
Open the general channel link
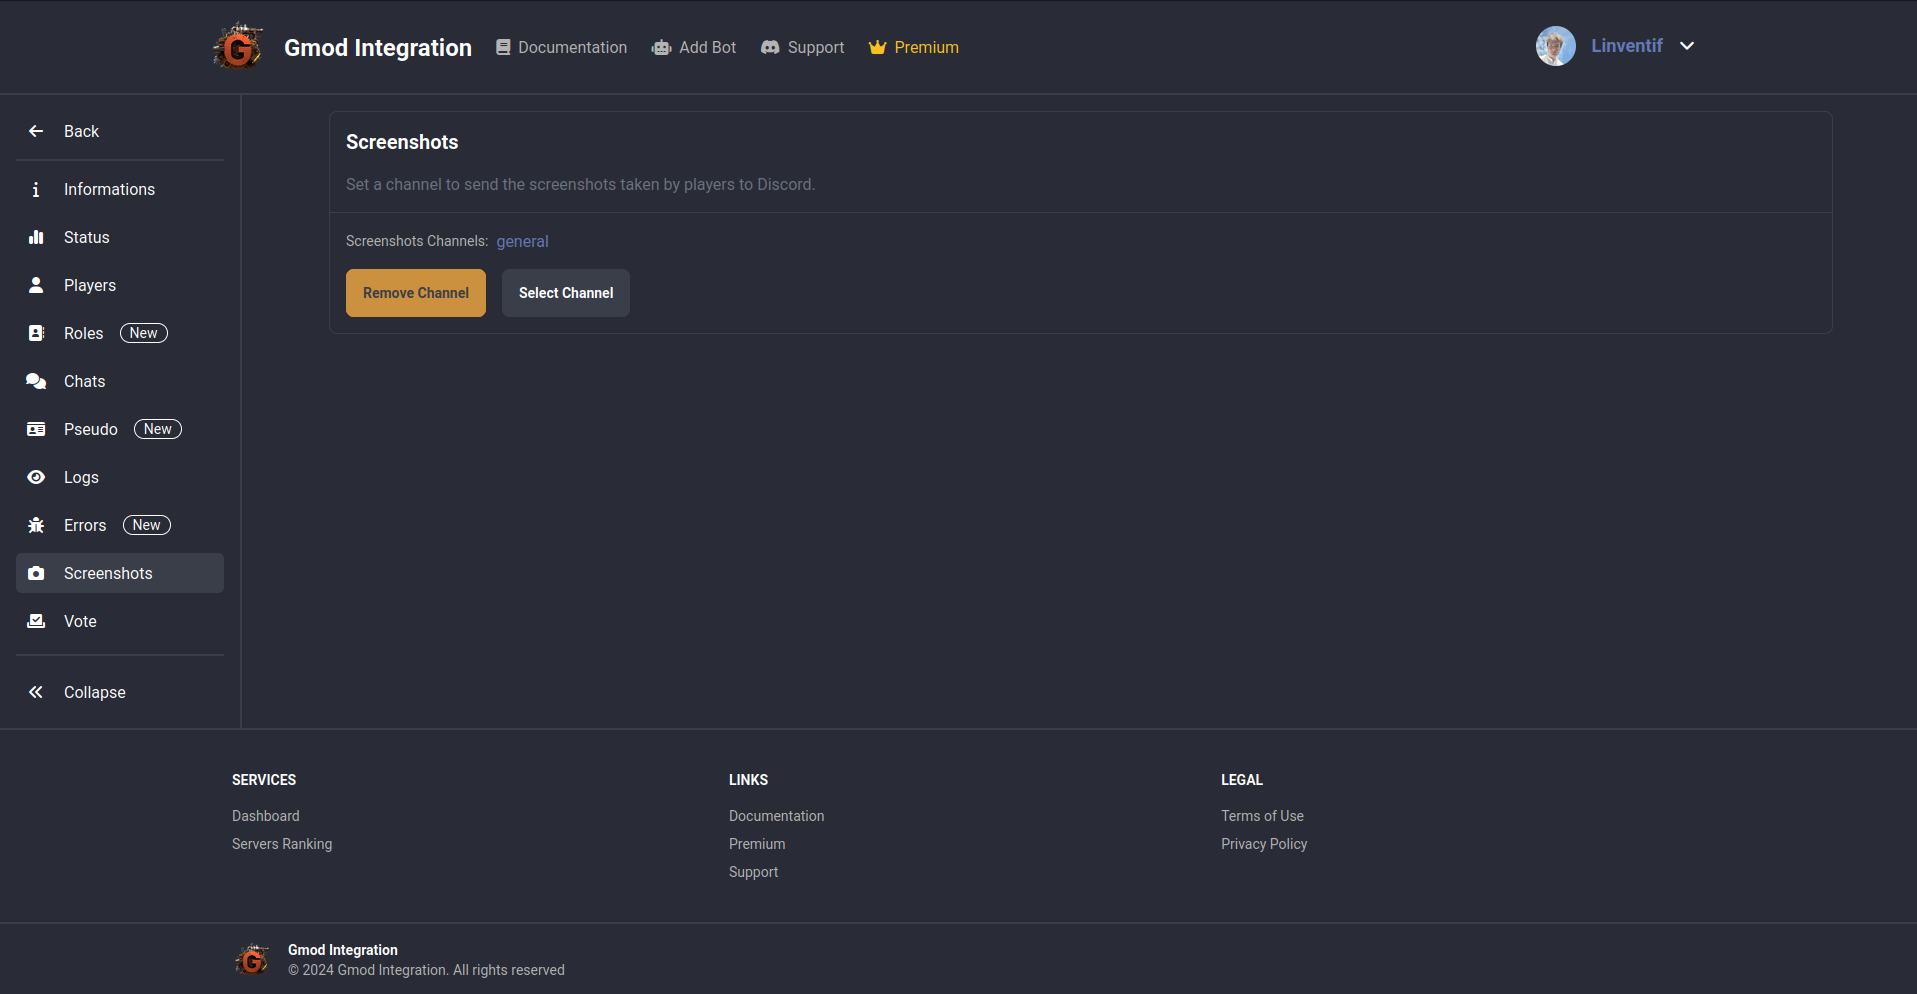click(x=522, y=241)
